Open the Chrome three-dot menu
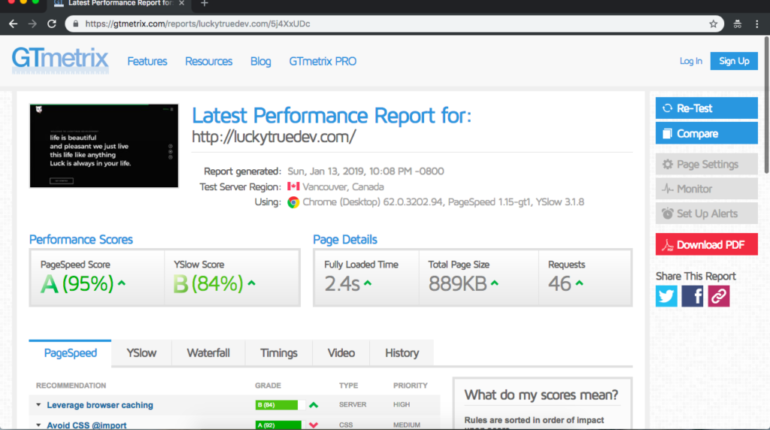This screenshot has width=770, height=430. (757, 23)
